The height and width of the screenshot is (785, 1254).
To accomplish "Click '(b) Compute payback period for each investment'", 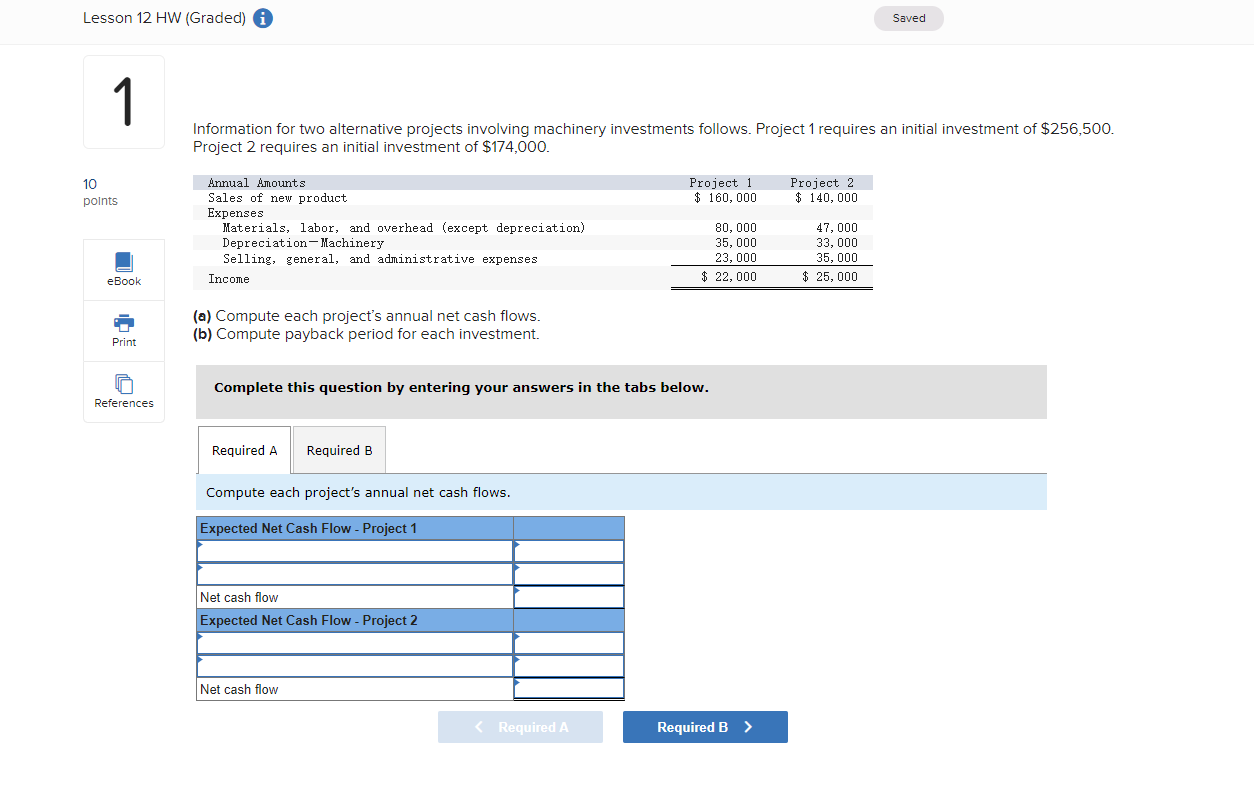I will pos(366,334).
